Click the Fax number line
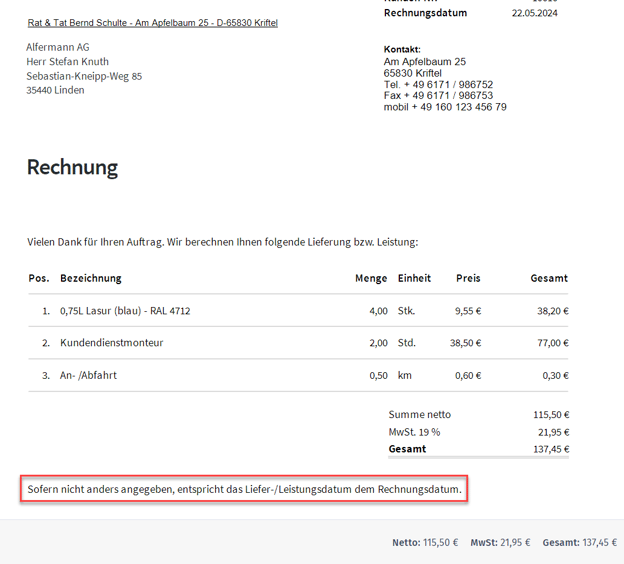The image size is (624, 564). pos(438,96)
